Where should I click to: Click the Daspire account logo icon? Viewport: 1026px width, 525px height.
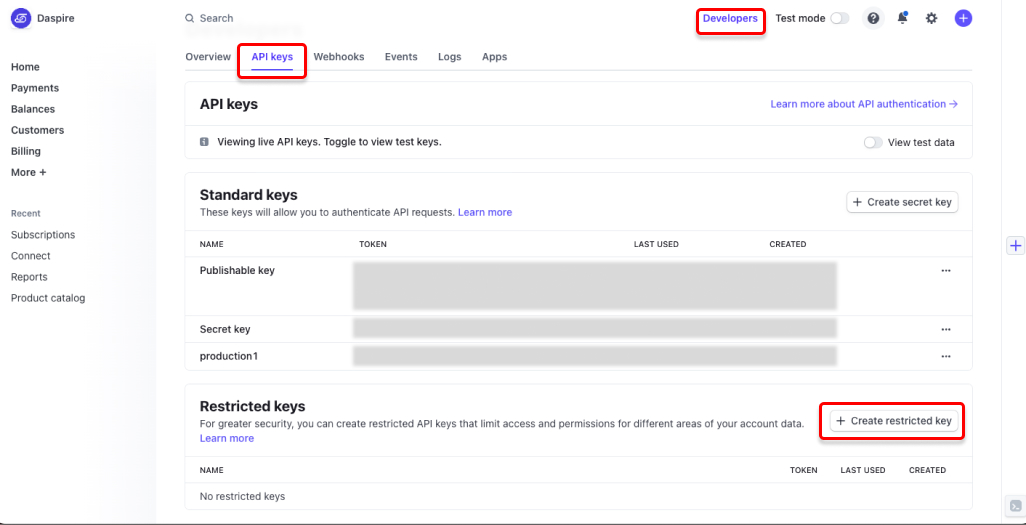[x=20, y=18]
